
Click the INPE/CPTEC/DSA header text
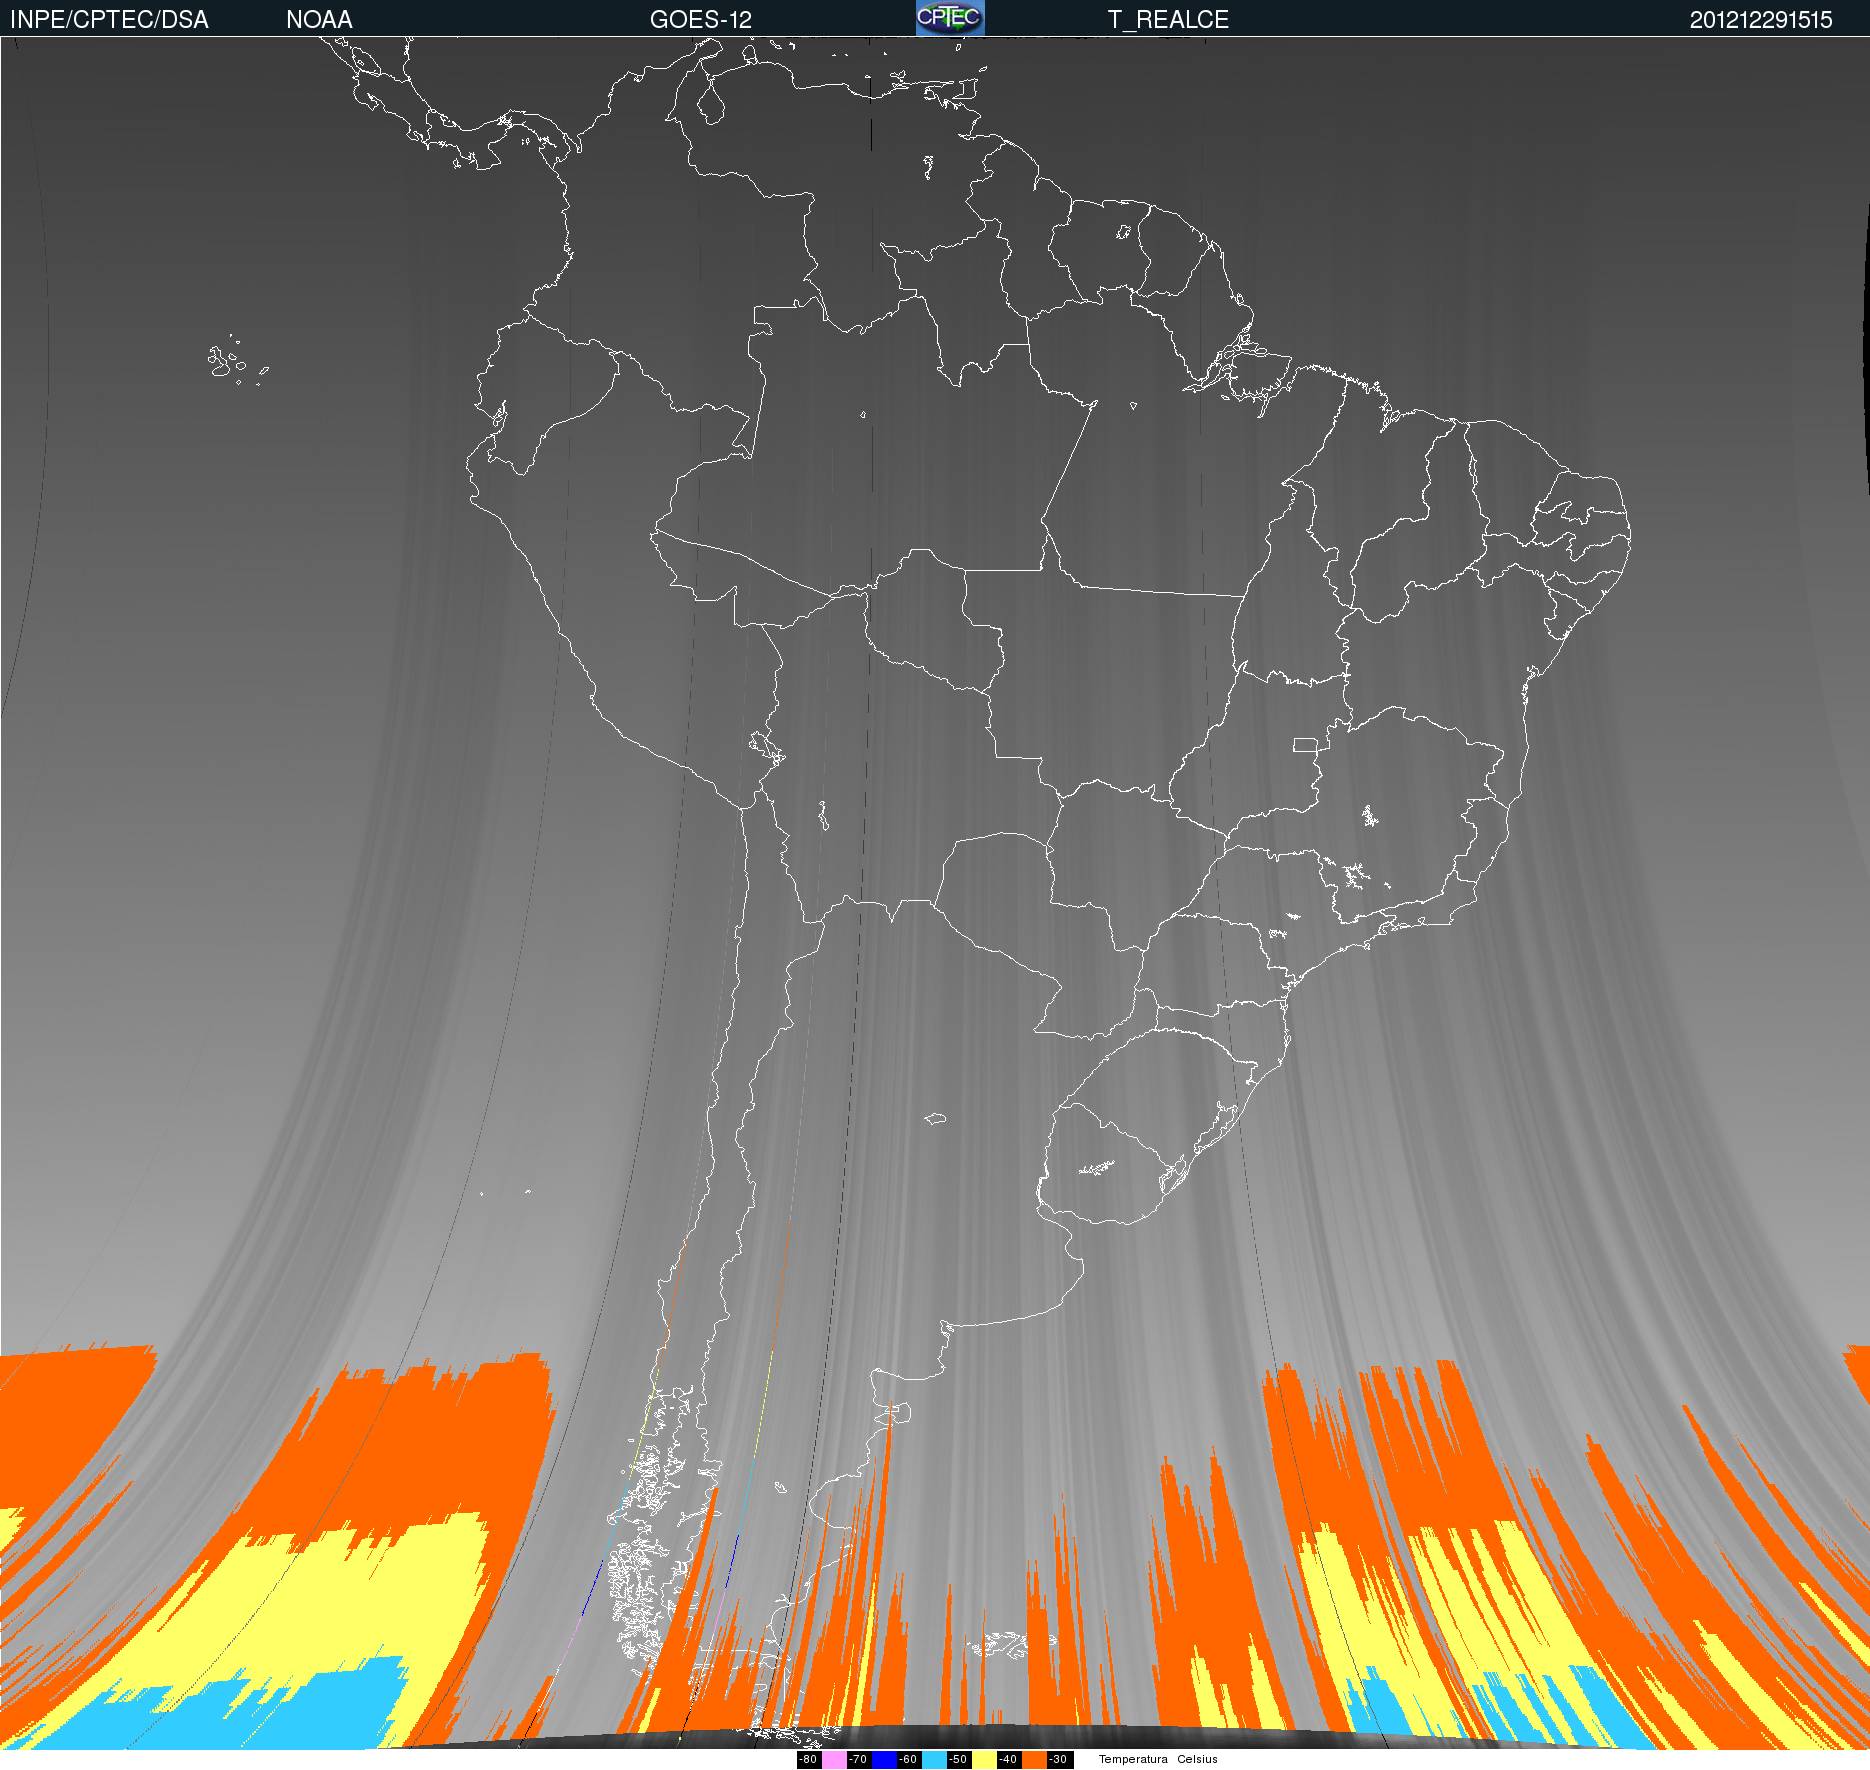[x=109, y=19]
